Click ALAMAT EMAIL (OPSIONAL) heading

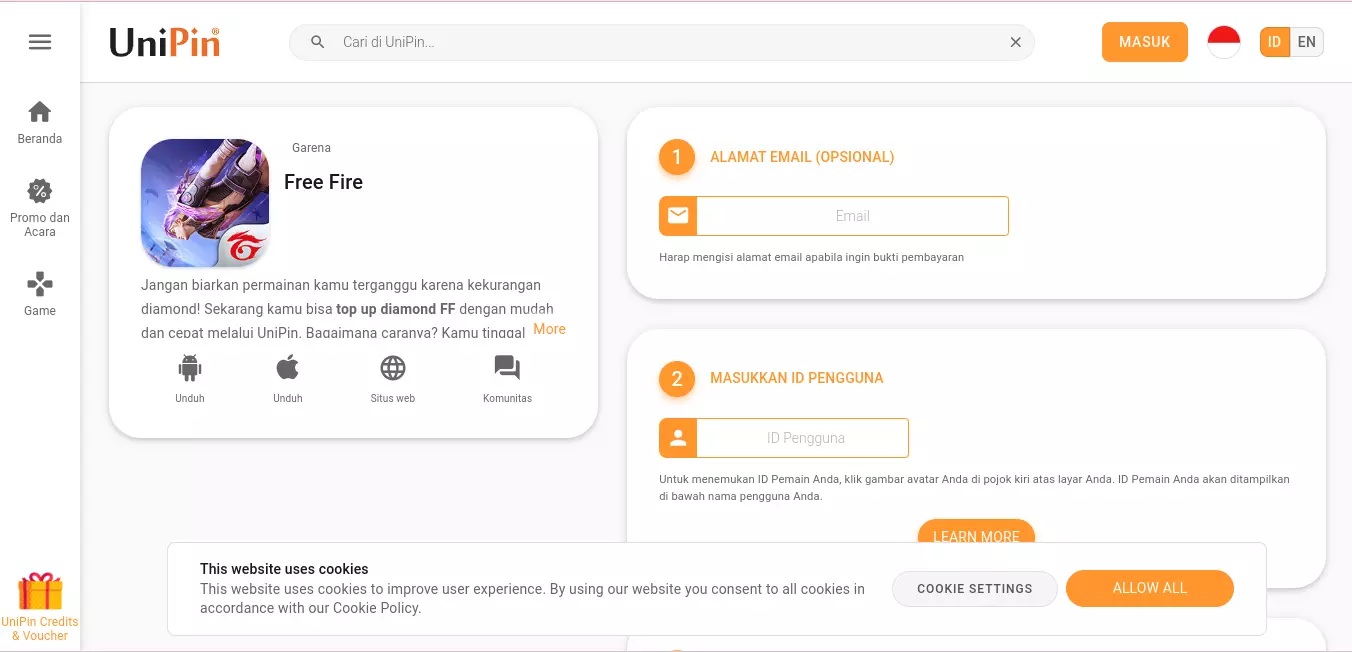click(802, 157)
